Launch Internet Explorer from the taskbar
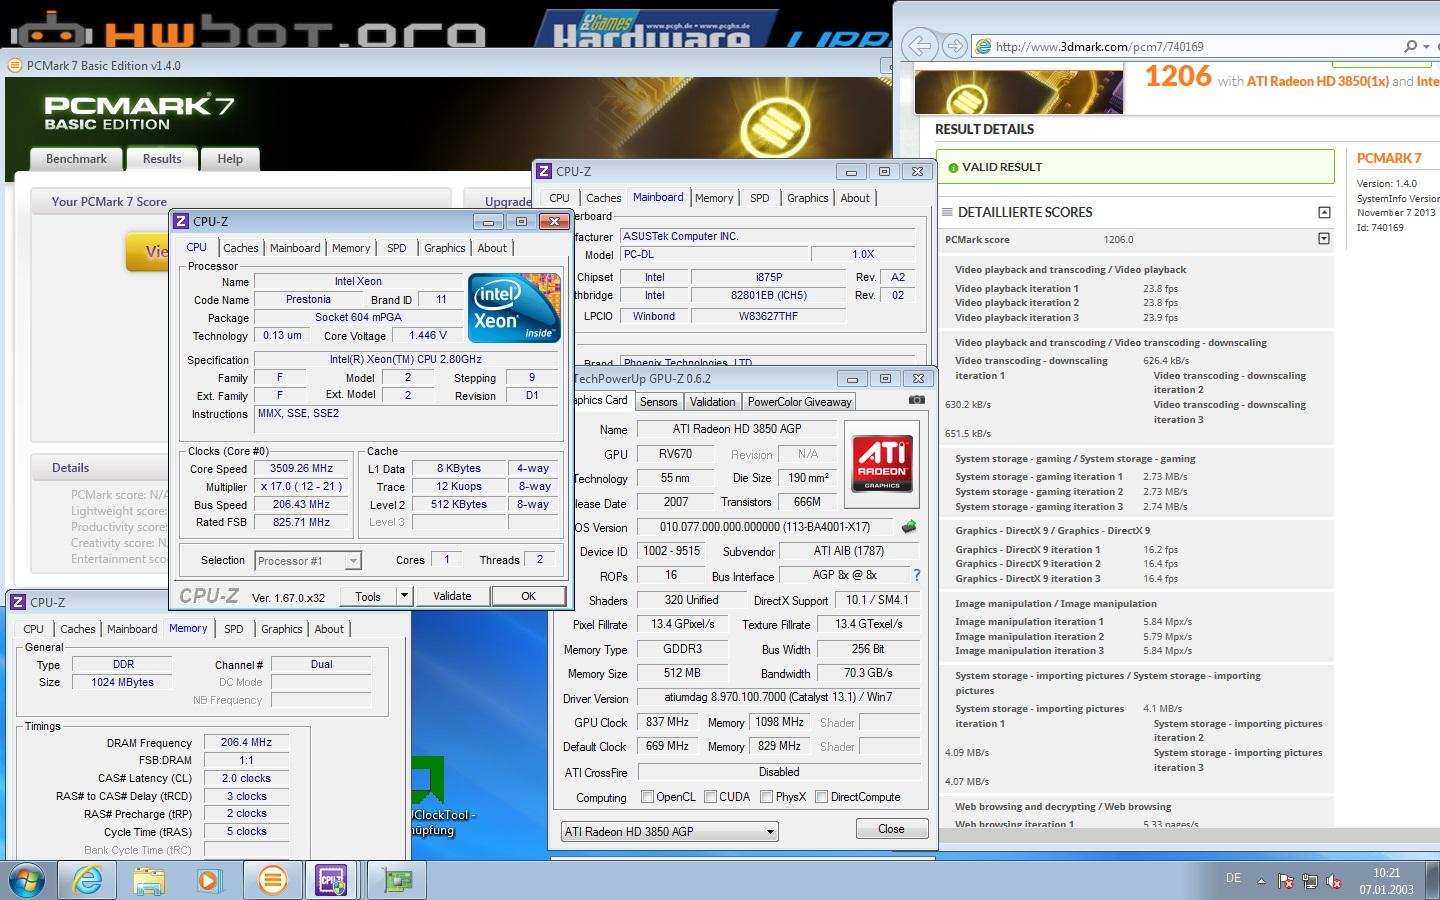 tap(87, 880)
